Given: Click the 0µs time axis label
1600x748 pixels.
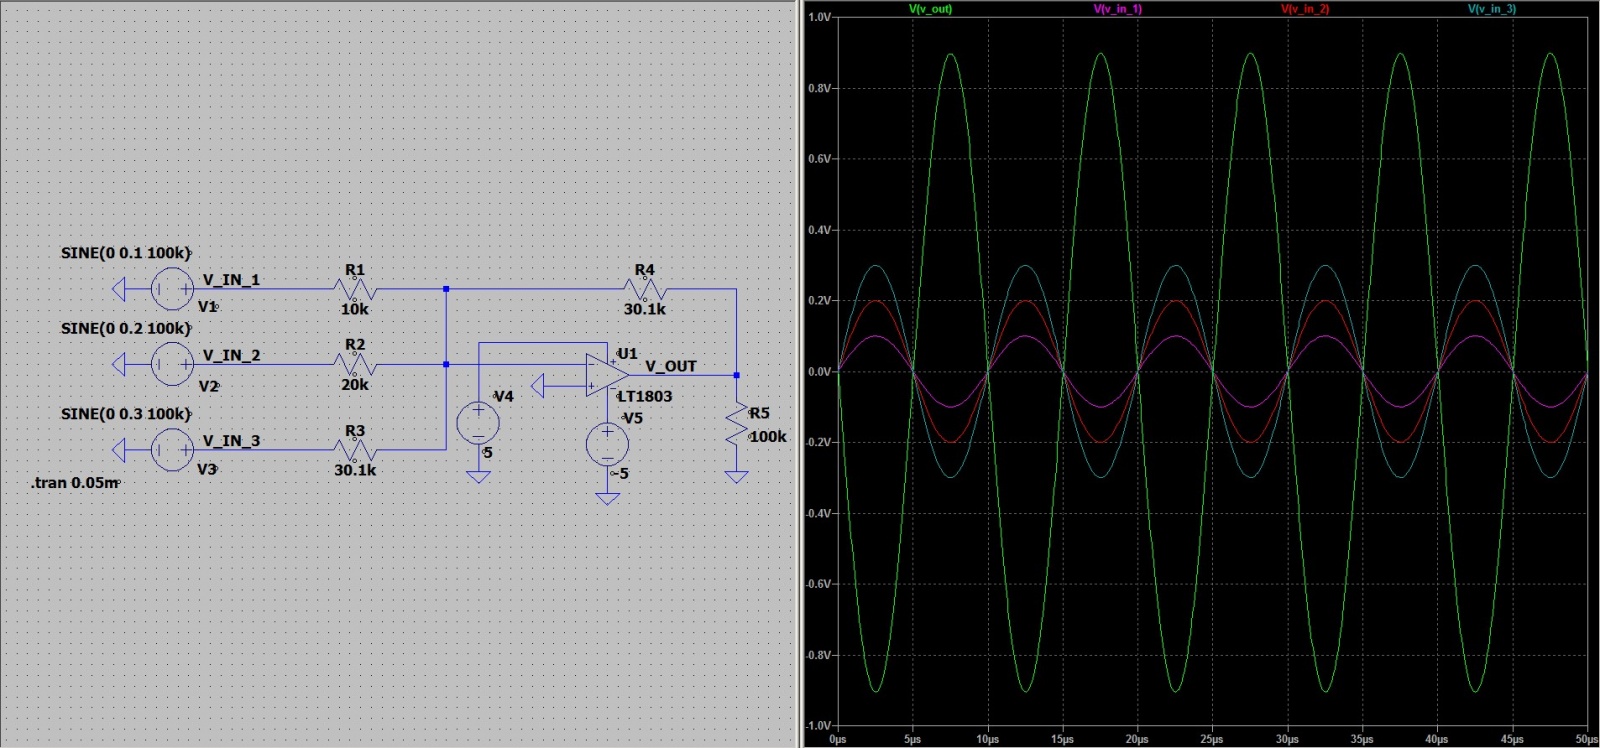Looking at the screenshot, I should tap(838, 739).
